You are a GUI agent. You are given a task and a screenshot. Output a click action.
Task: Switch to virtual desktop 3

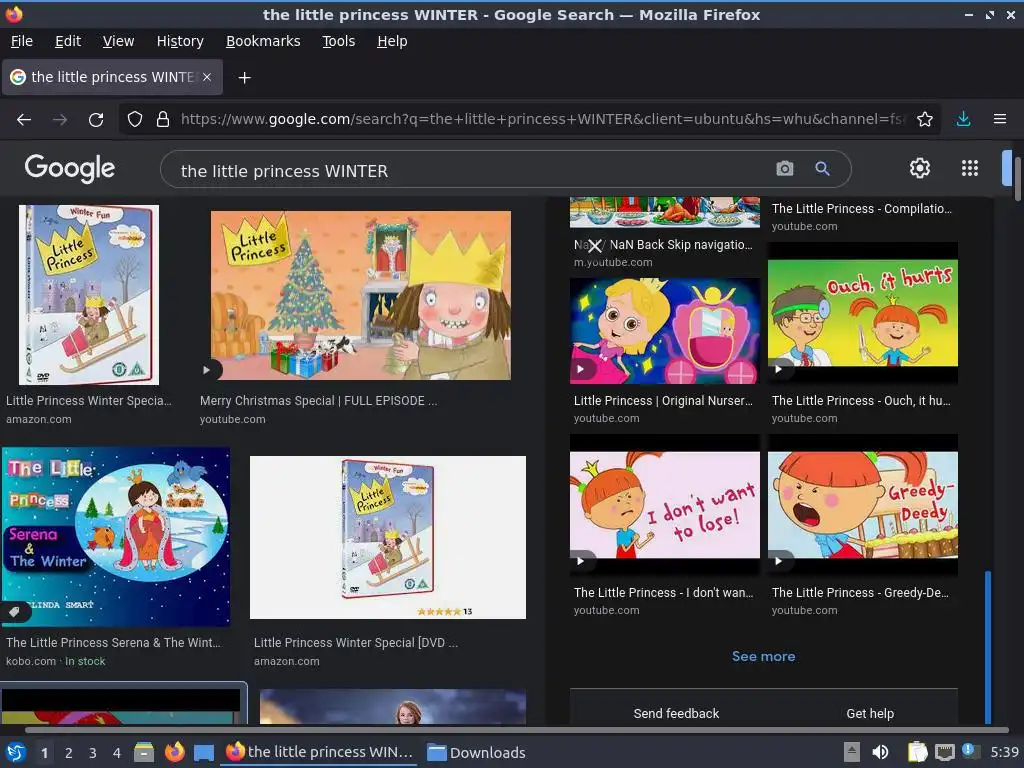(x=93, y=753)
